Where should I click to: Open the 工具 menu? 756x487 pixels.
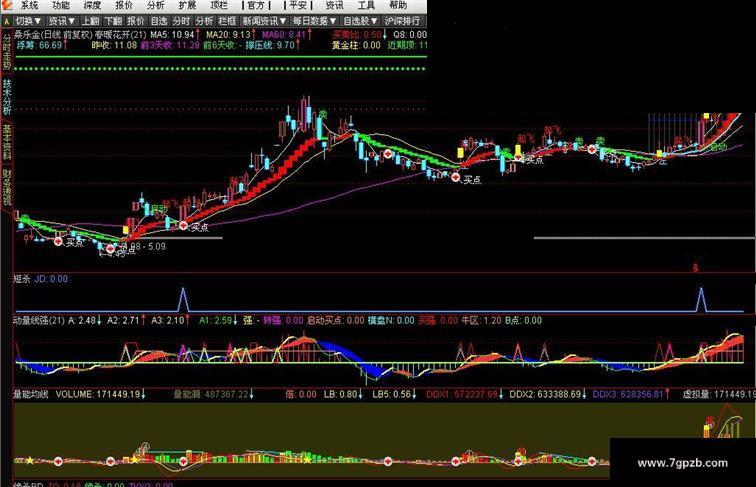[x=366, y=5]
